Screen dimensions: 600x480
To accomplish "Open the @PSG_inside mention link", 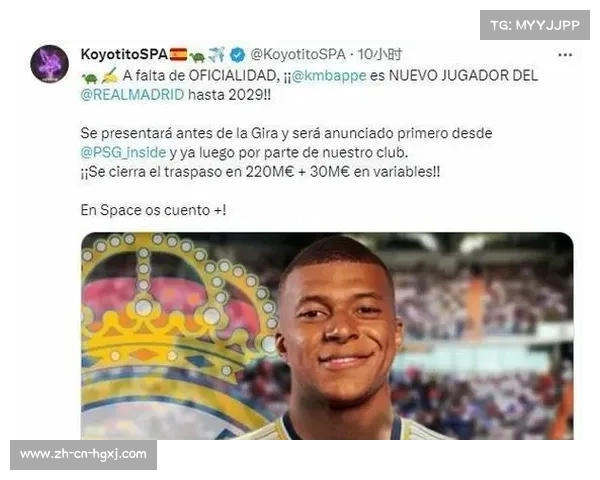I will pos(123,152).
